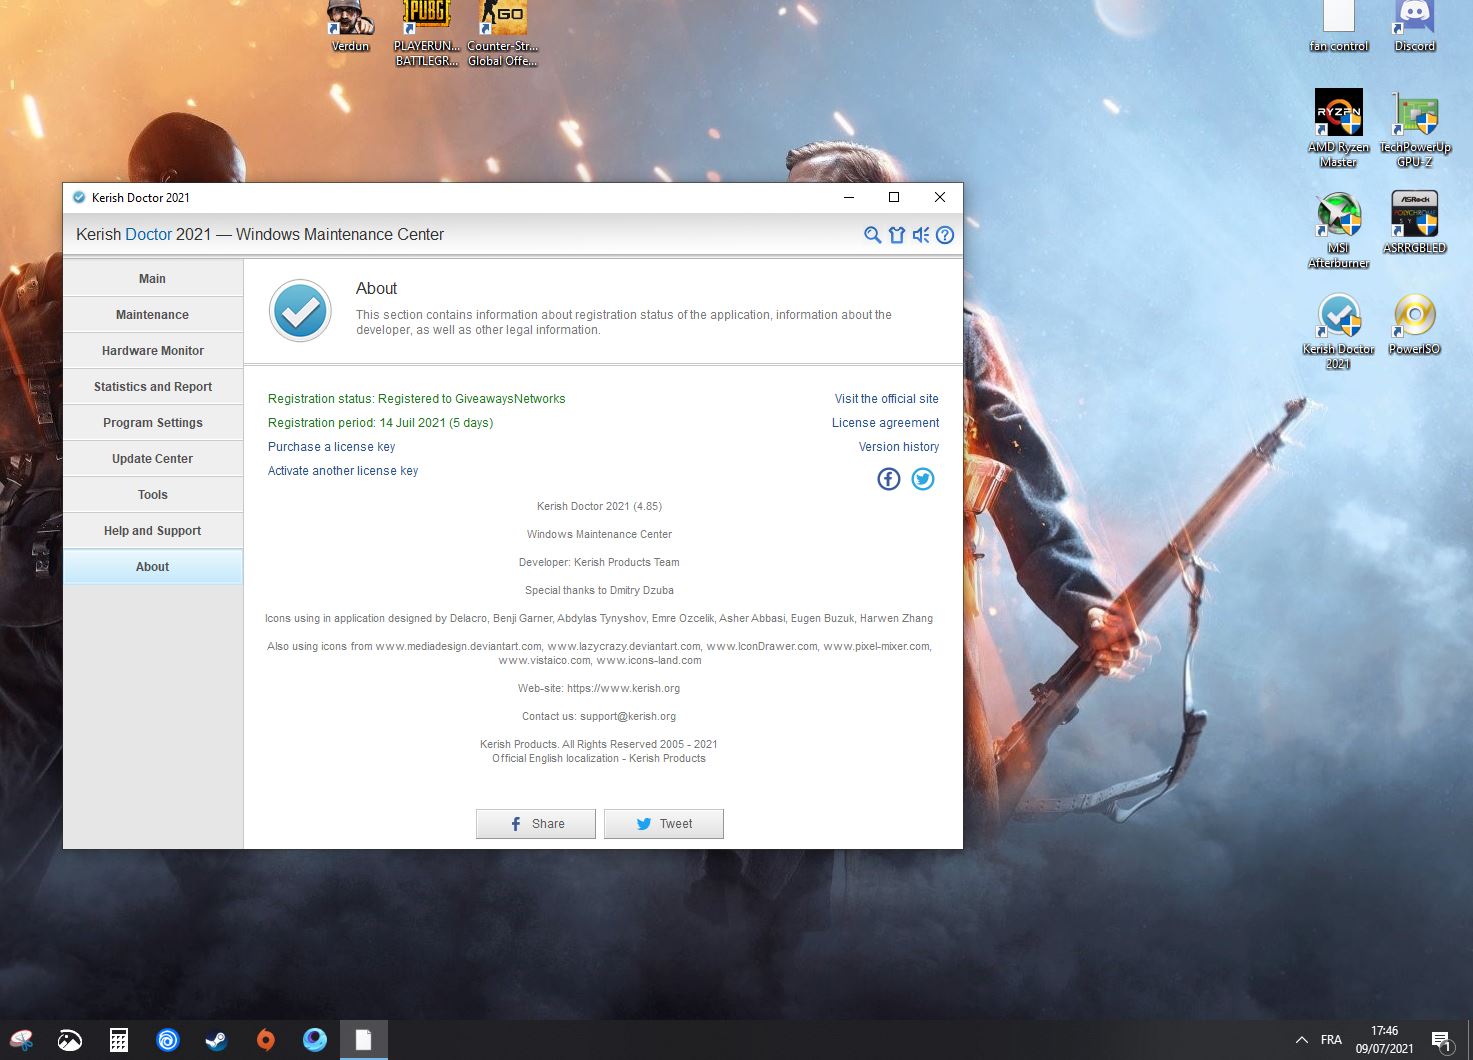
Task: Open the blue-purple orb taskbar app
Action: coord(315,1041)
